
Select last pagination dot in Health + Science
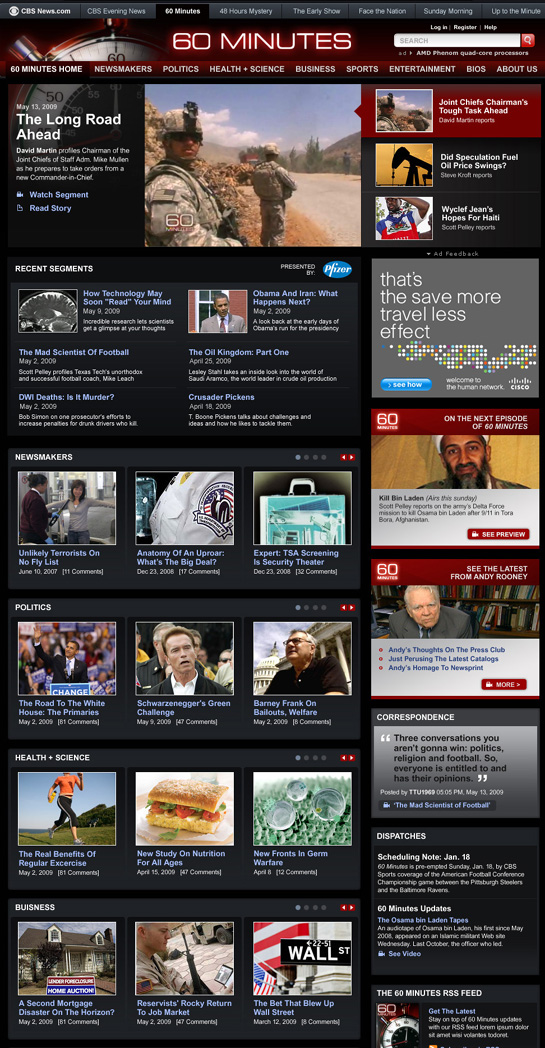(324, 758)
